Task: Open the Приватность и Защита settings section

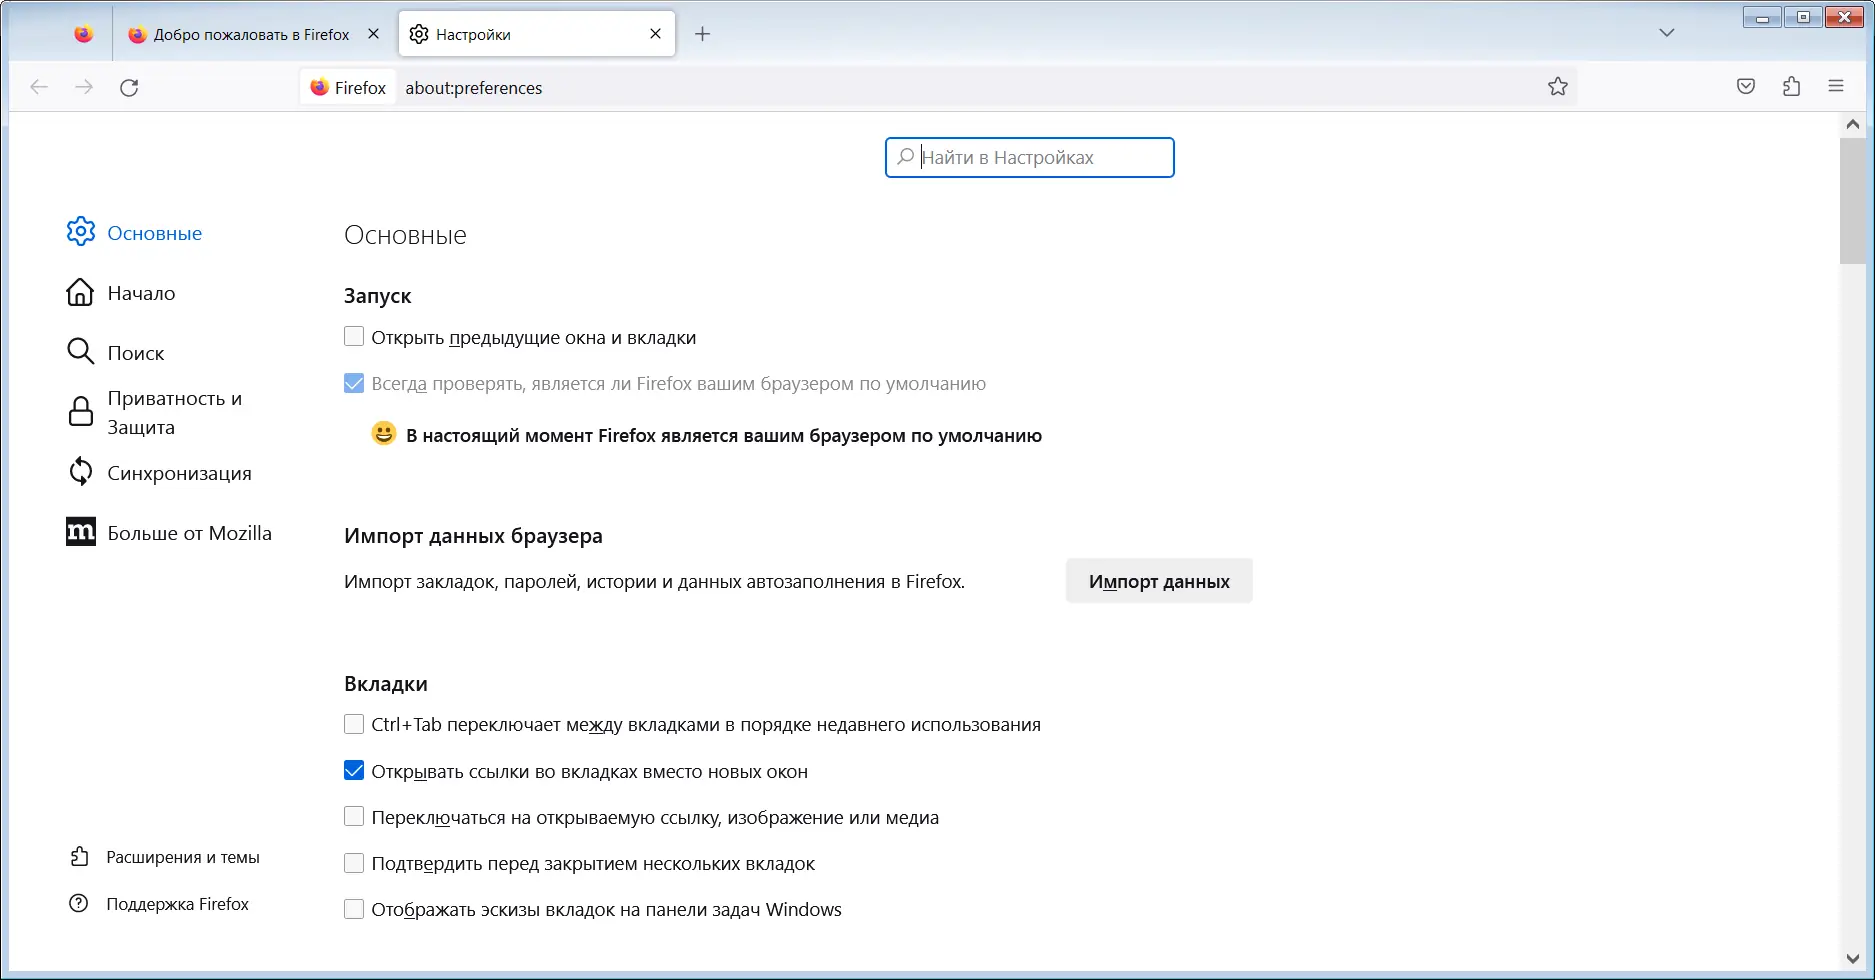Action: [x=174, y=412]
